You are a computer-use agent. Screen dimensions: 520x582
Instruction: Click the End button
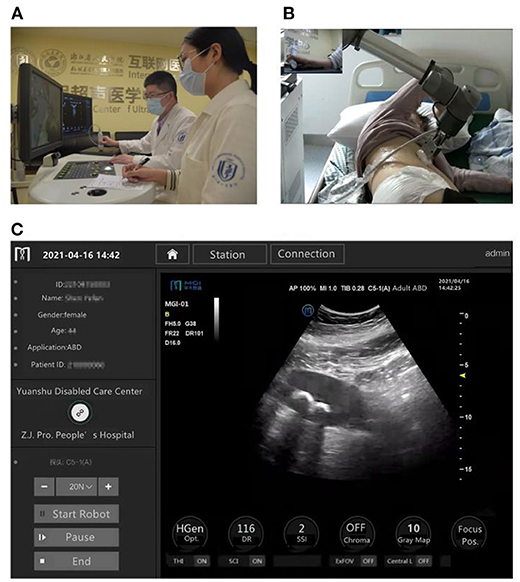[x=76, y=561]
